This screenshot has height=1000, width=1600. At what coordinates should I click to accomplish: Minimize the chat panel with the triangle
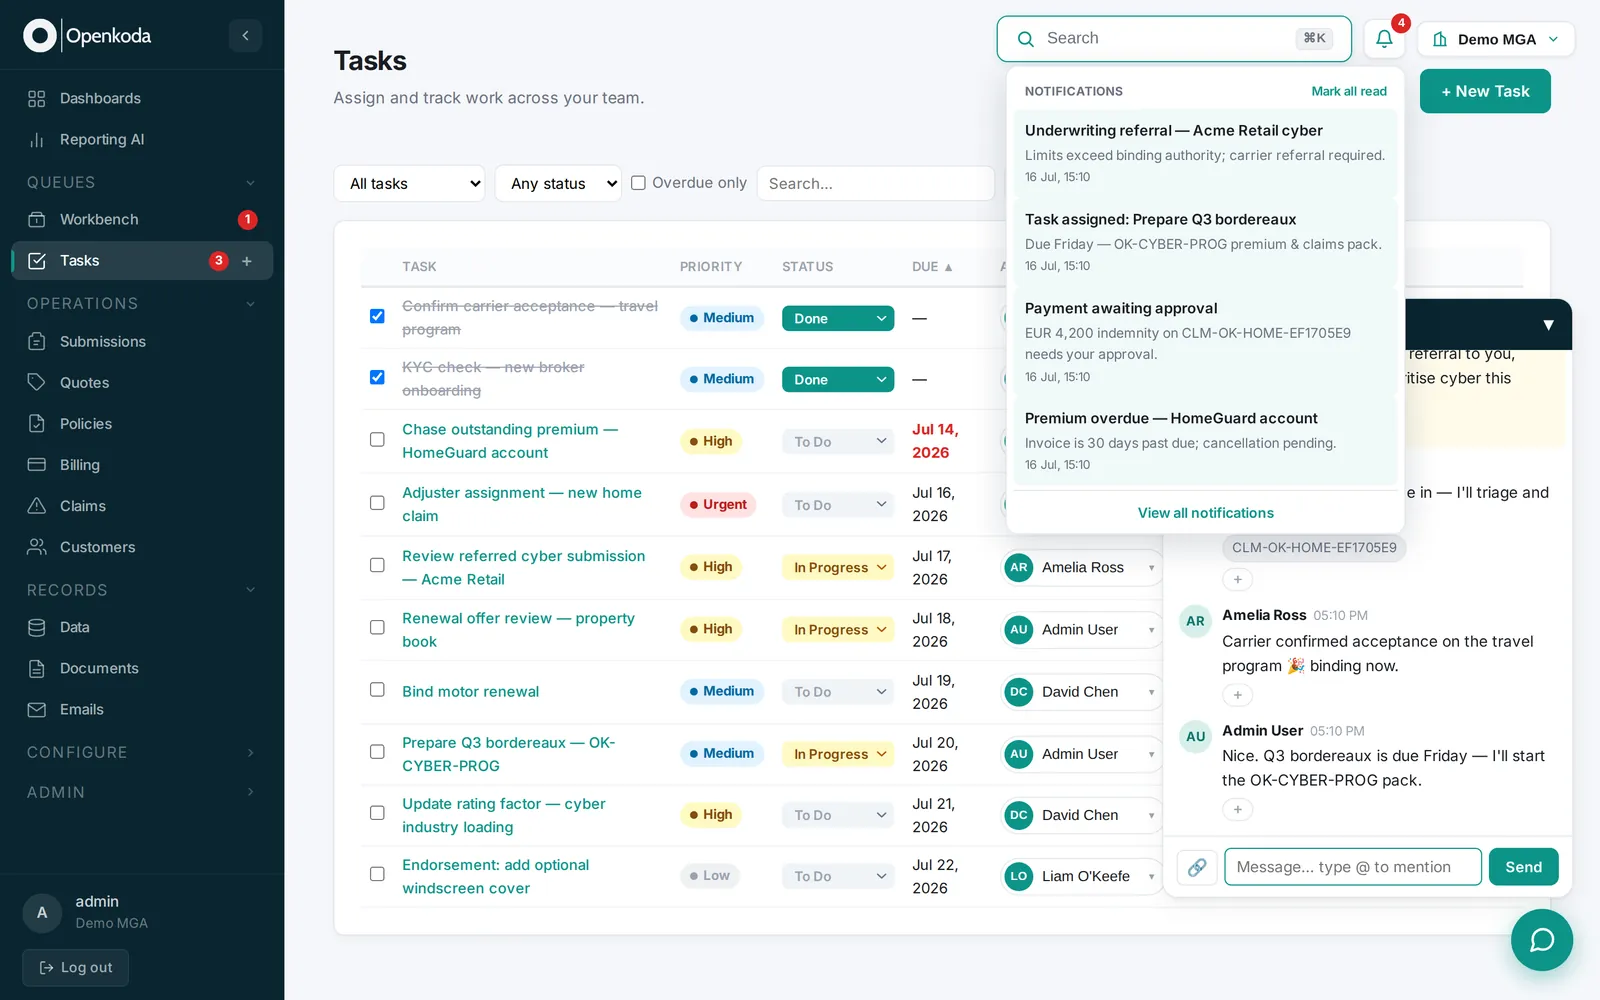[x=1548, y=325]
